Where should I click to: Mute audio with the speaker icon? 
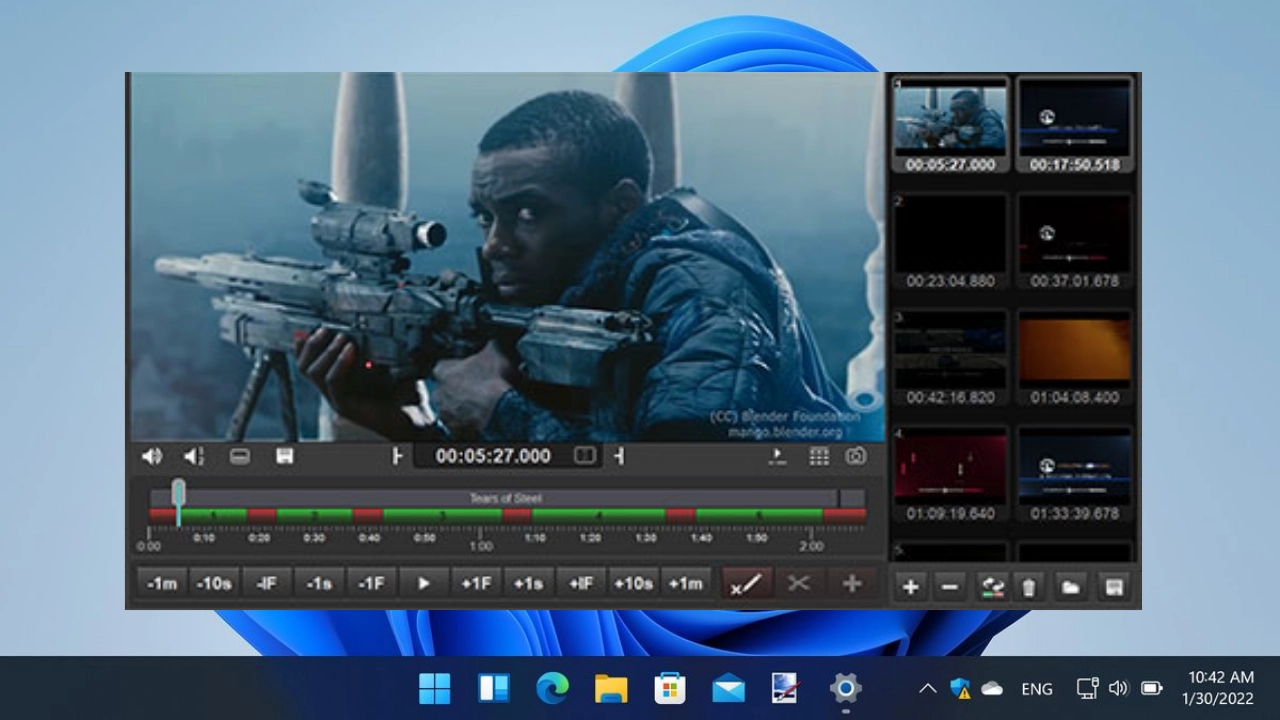152,456
